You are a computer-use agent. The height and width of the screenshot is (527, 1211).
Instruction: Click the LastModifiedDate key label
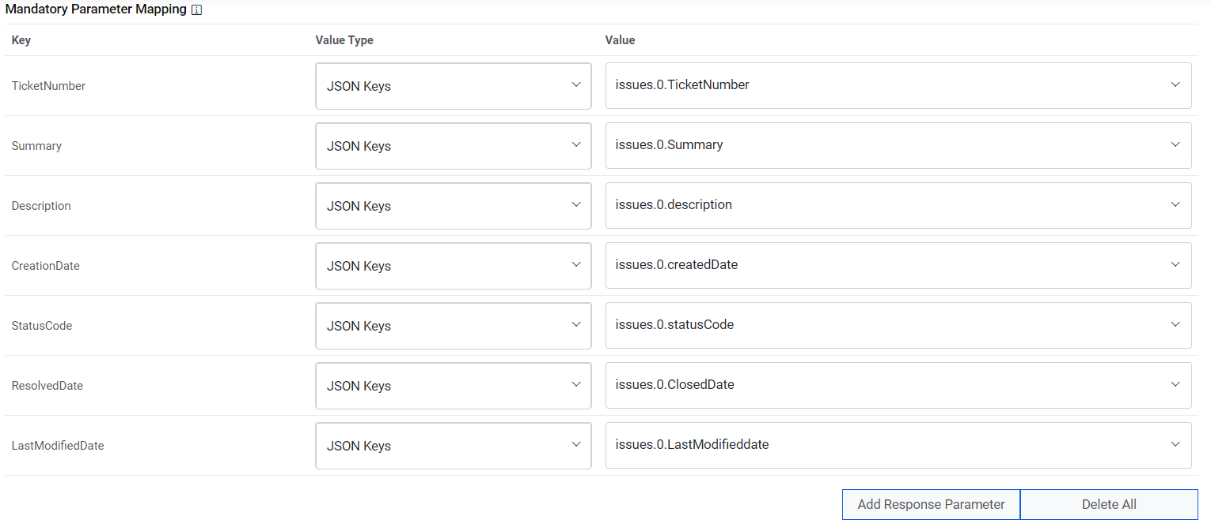click(x=57, y=446)
